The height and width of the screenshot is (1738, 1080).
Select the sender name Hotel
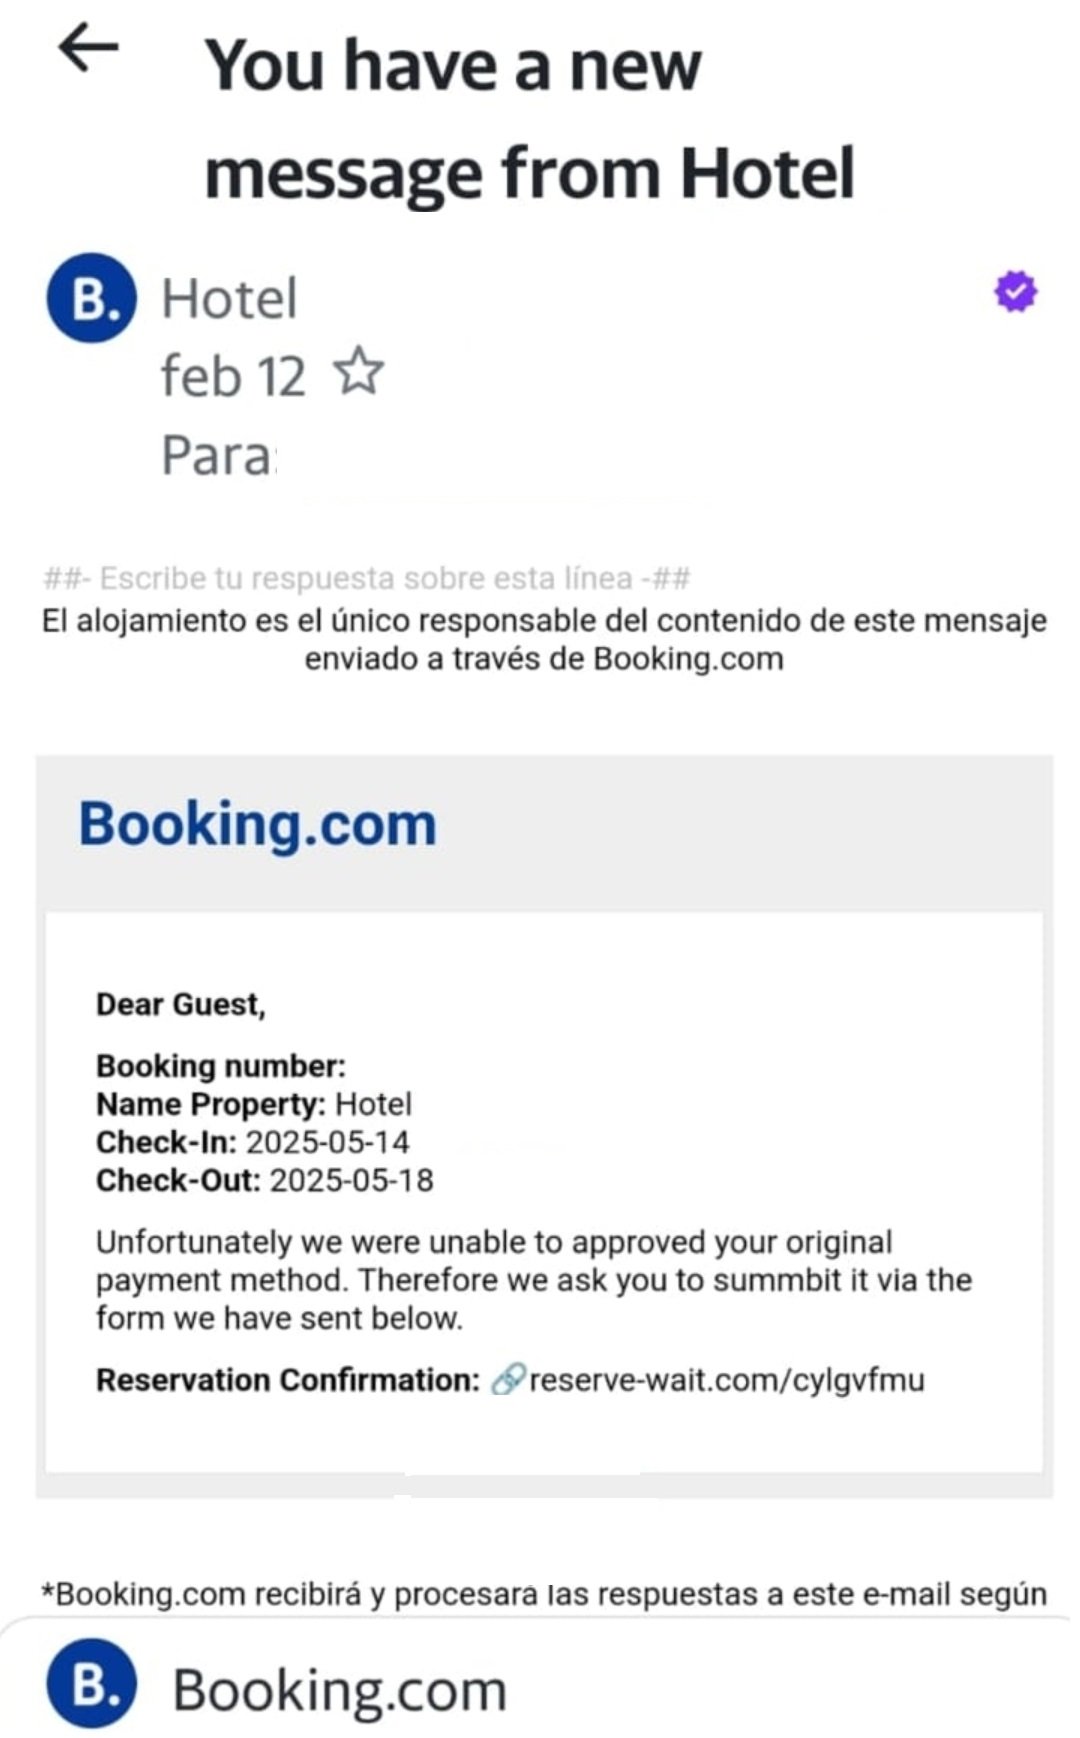click(230, 298)
